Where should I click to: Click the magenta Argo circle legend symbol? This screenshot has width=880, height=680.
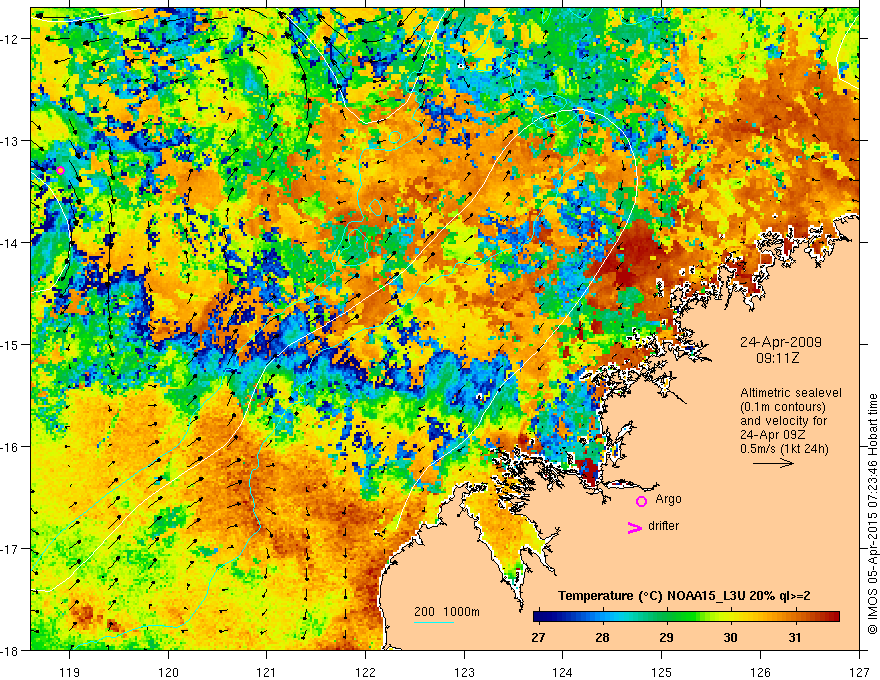coord(641,502)
